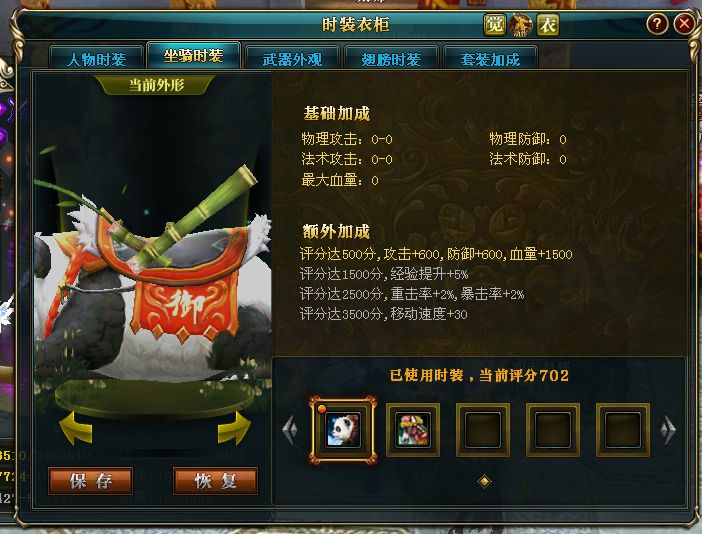Screen dimensions: 702x534
Task: Go to previous costume page arrow
Action: click(x=290, y=430)
